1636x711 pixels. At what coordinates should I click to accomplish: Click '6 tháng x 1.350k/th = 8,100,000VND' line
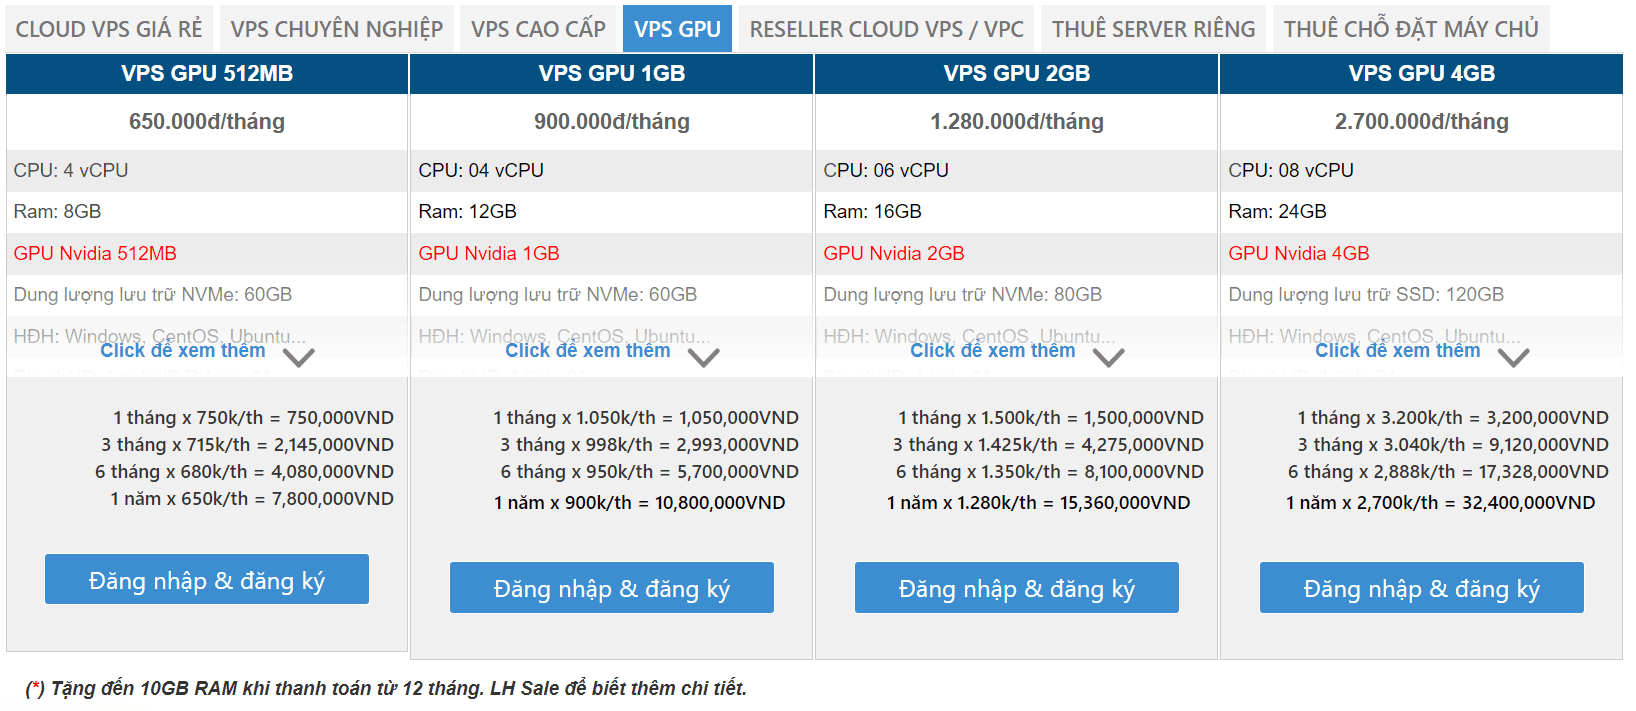click(1050, 472)
